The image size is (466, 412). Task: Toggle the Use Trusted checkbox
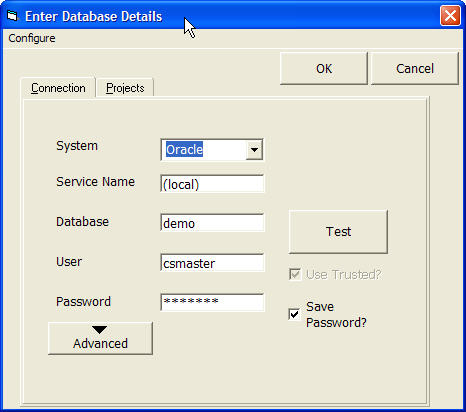click(x=295, y=275)
